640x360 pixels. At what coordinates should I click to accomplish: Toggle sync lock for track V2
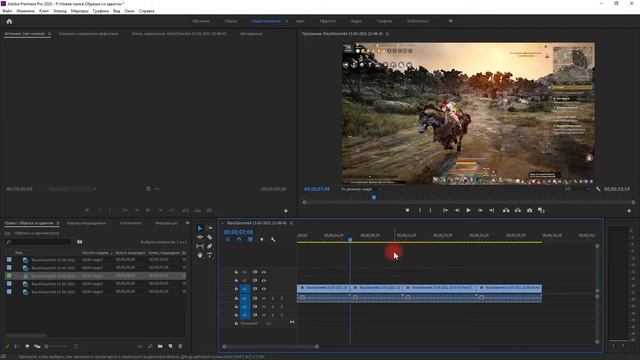pos(255,280)
